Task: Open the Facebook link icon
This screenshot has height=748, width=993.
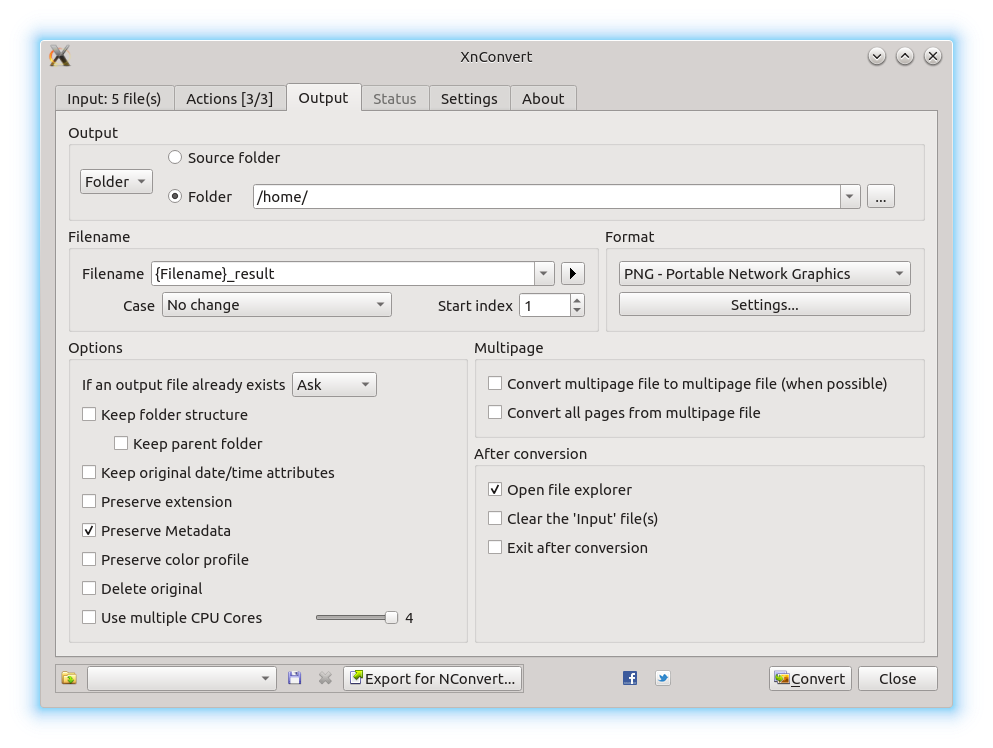Action: point(629,678)
